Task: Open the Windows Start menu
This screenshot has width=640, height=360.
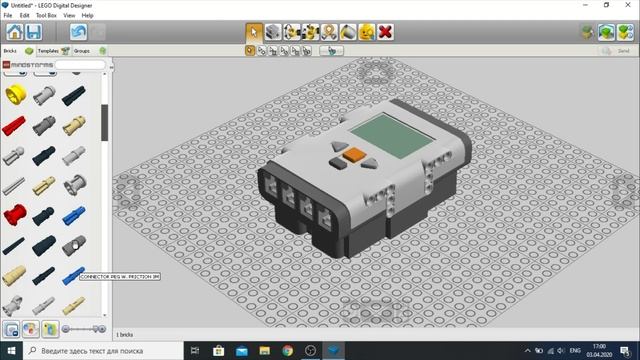Action: 11,351
